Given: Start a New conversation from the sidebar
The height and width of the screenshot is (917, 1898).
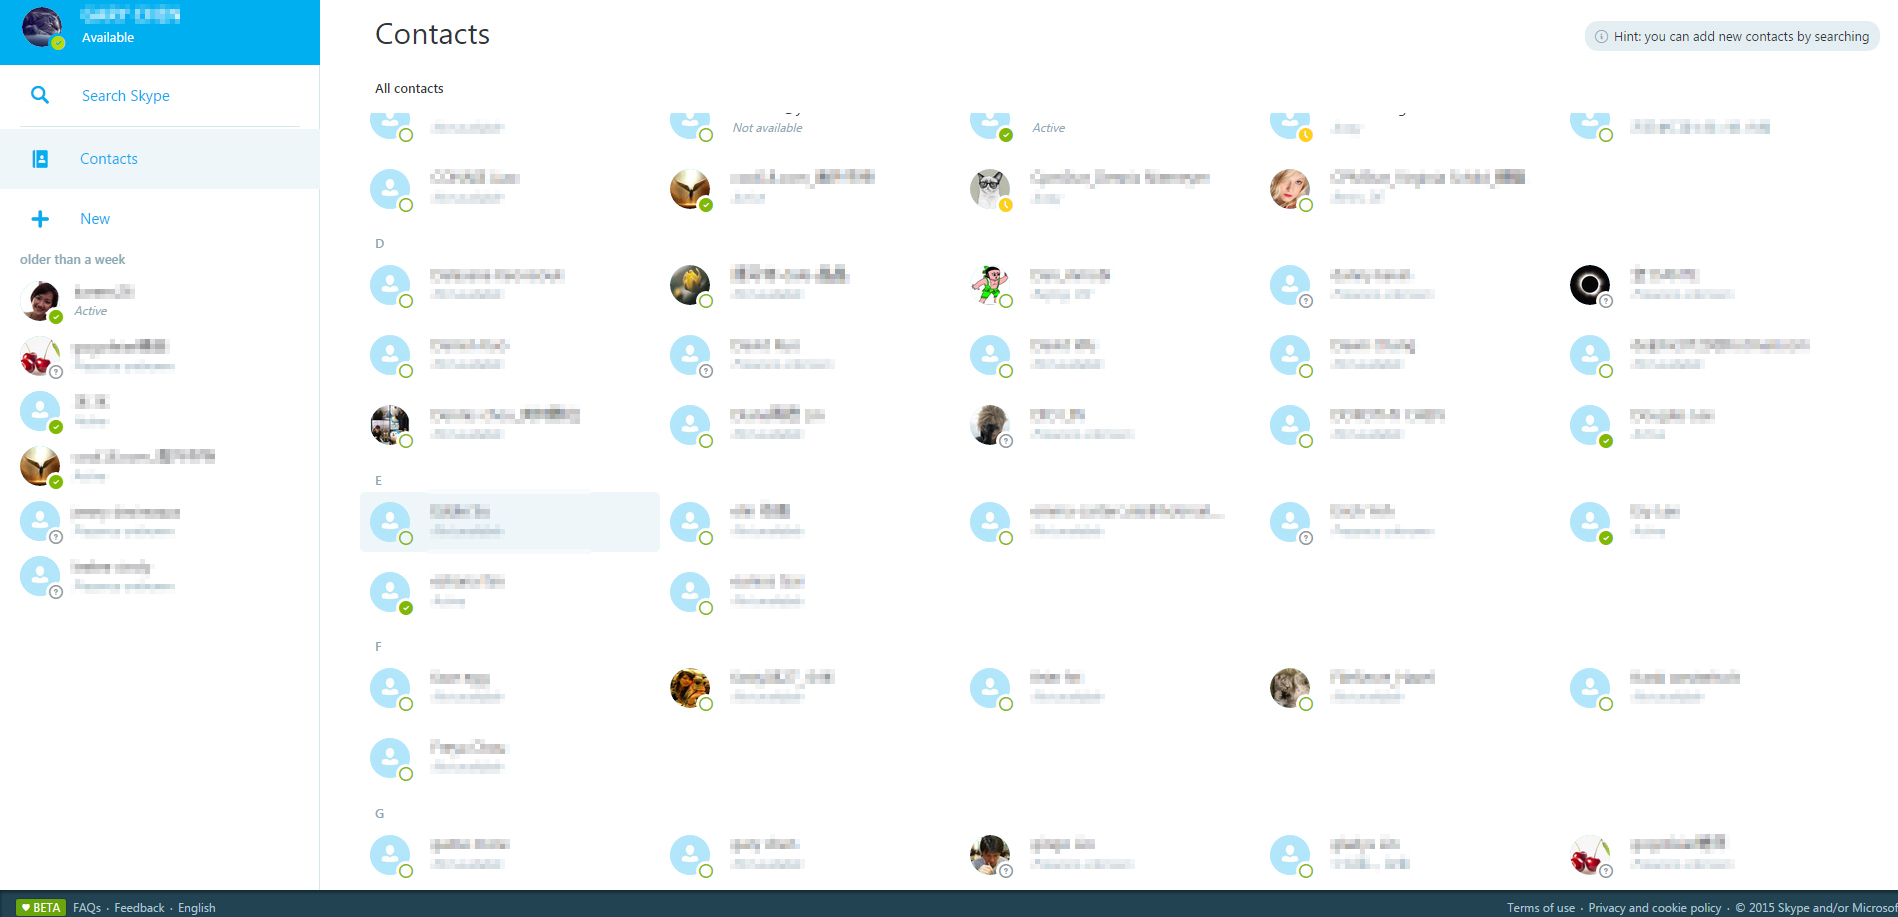Looking at the screenshot, I should pyautogui.click(x=95, y=219).
